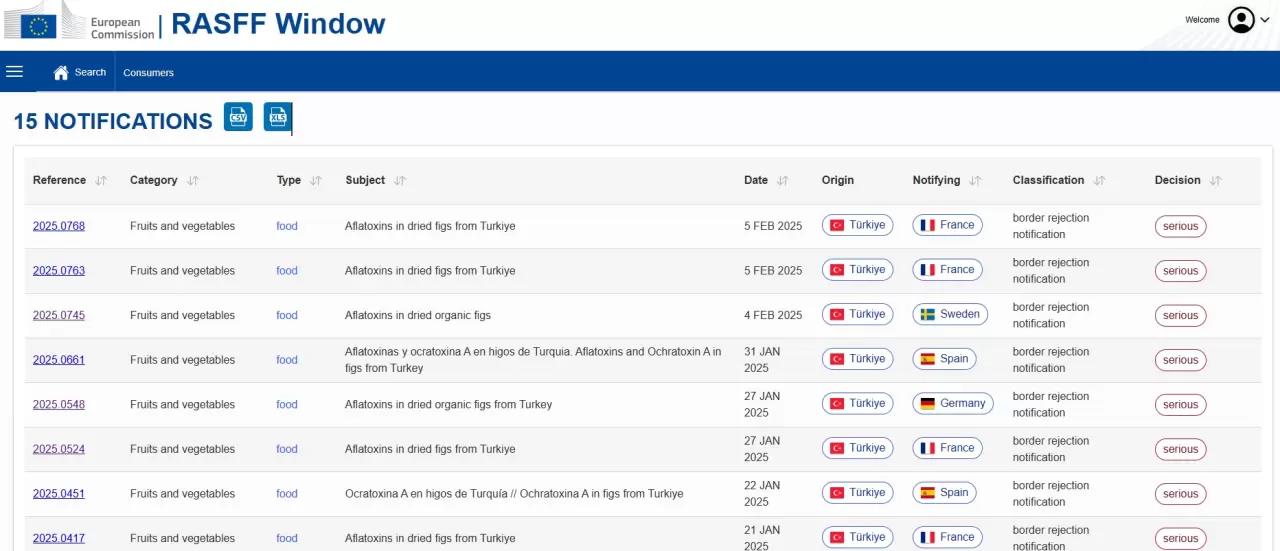Open notification 2025.0768
1280x551 pixels.
[59, 226]
